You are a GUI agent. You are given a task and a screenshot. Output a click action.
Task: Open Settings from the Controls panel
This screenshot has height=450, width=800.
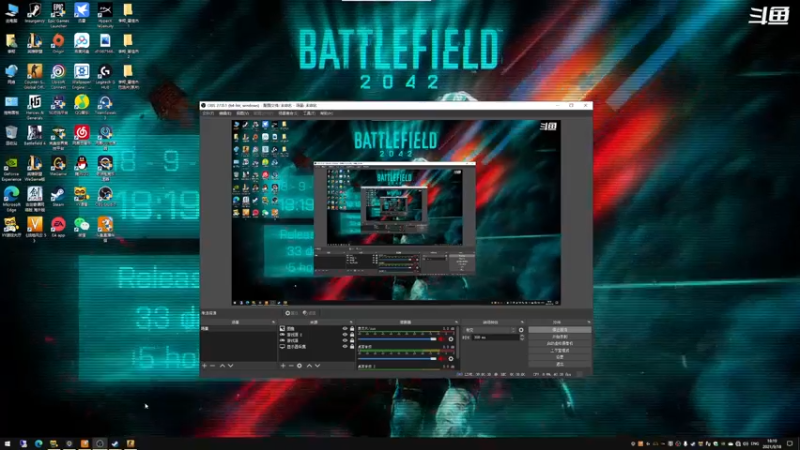(560, 357)
